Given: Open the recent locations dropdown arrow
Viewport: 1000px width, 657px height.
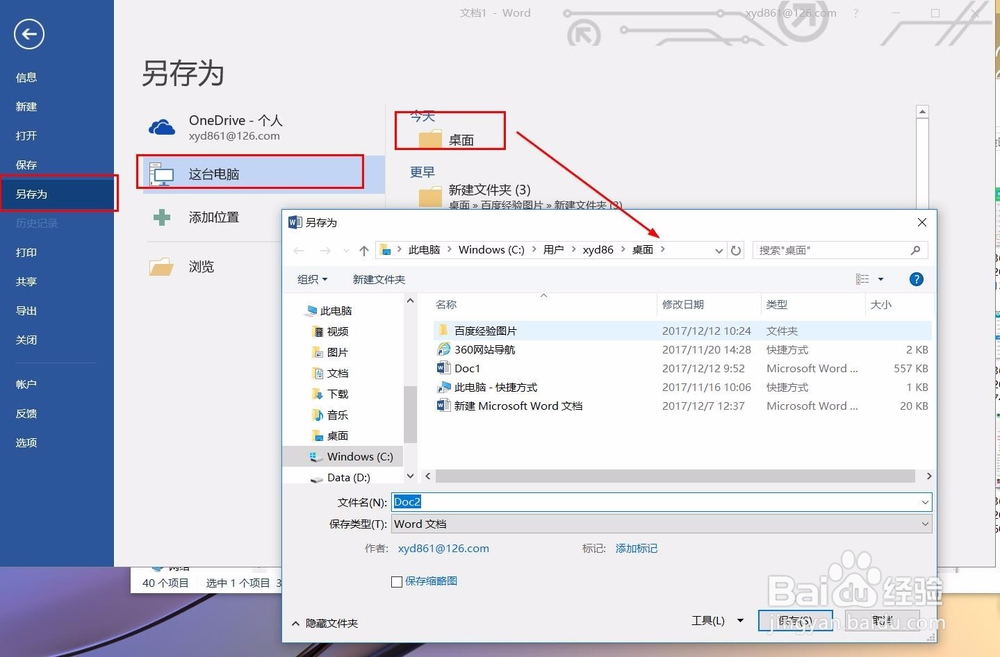Looking at the screenshot, I should (346, 251).
